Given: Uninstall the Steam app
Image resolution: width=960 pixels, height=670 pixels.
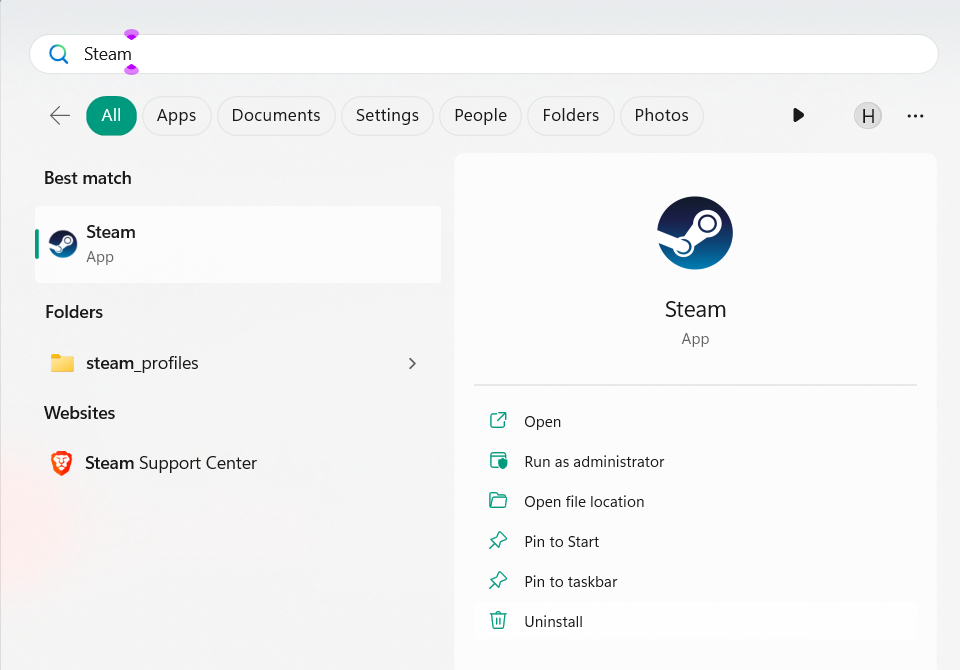Looking at the screenshot, I should (x=553, y=622).
